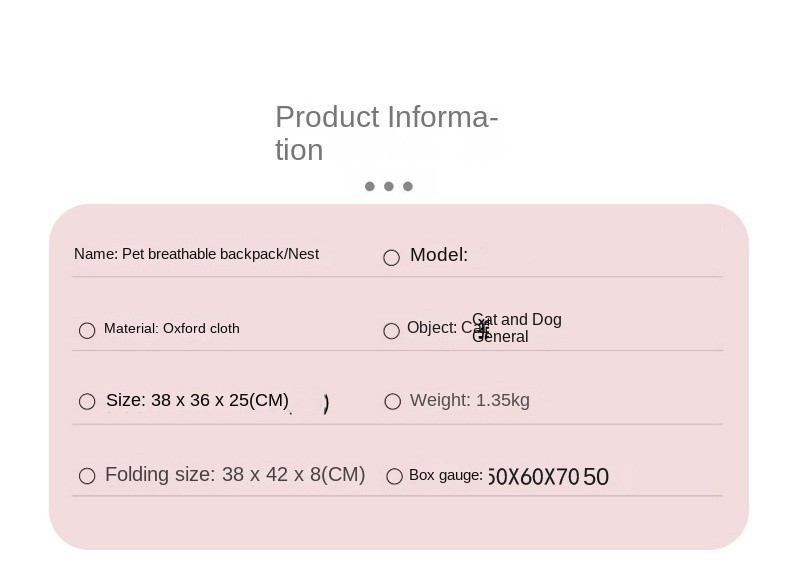
Task: Click the Cat and Dog General text
Action: coord(517,328)
